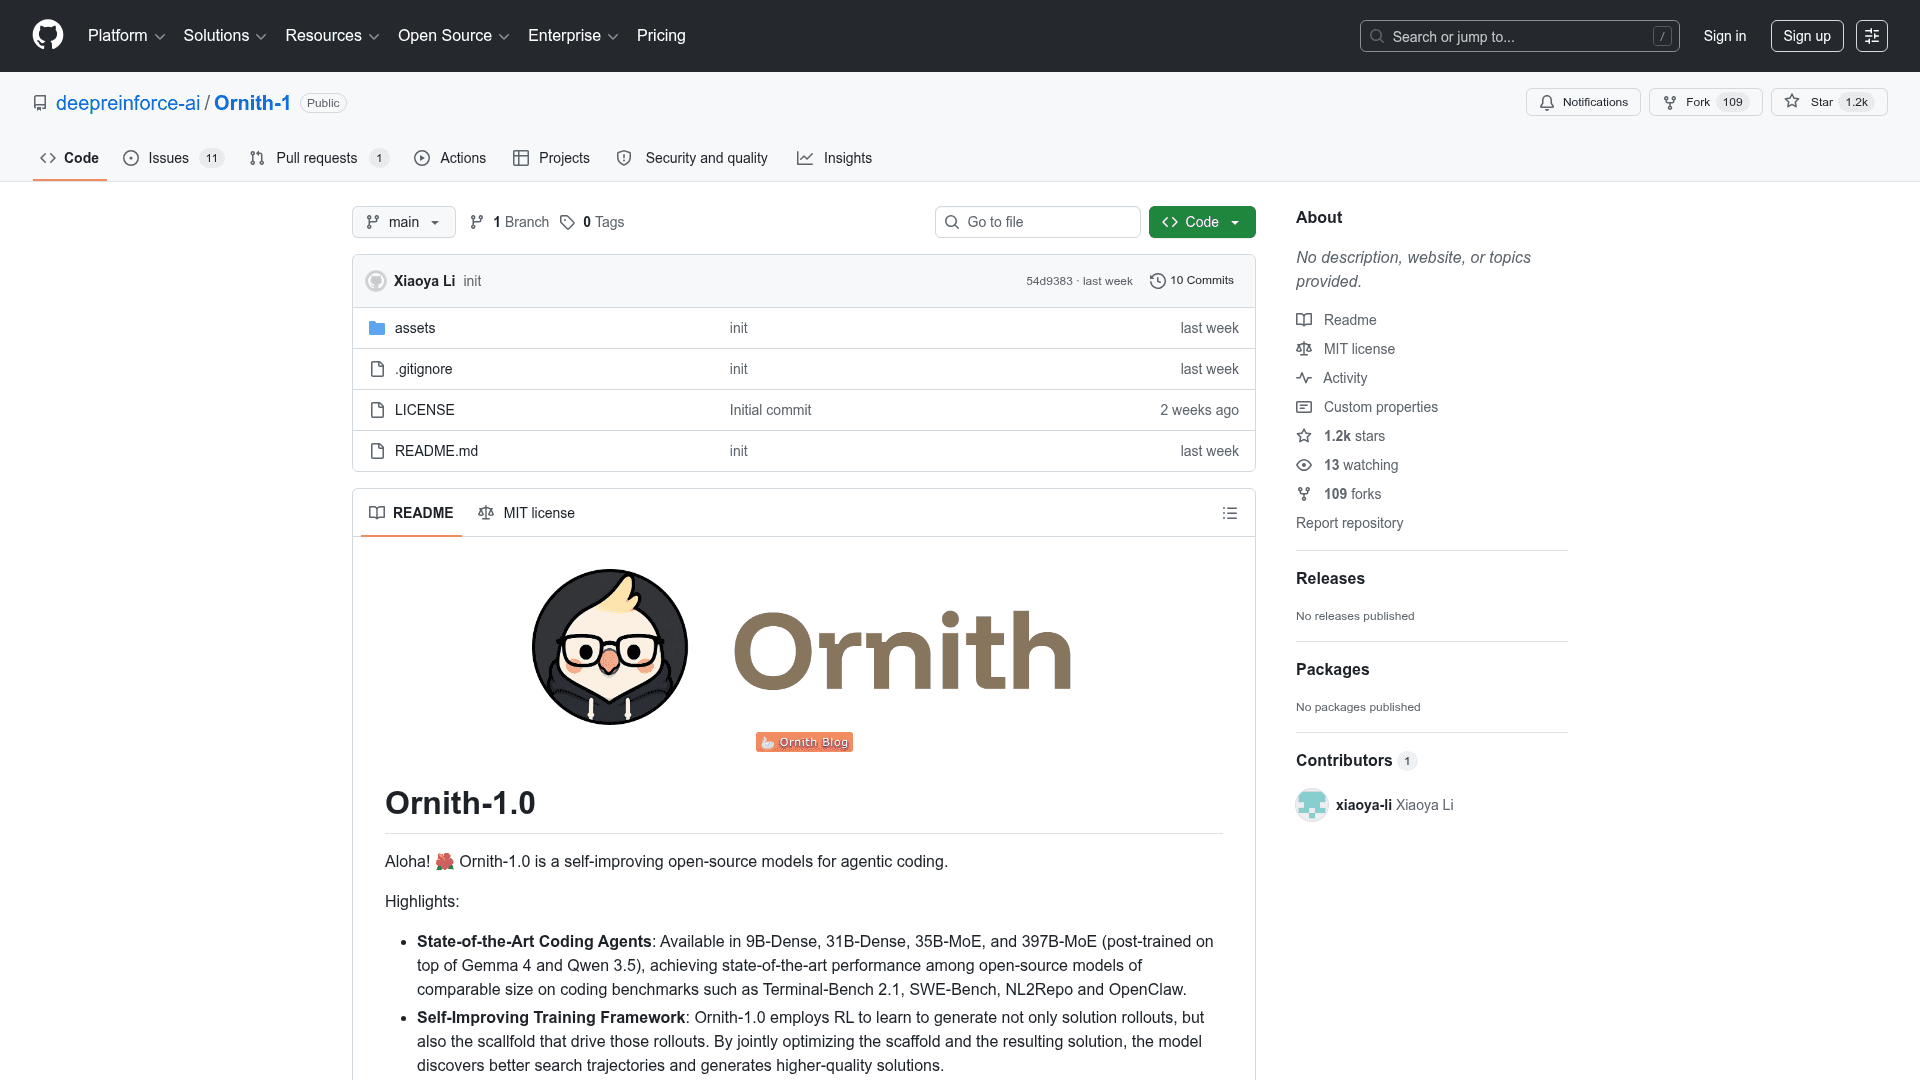
Task: Expand the Solutions menu
Action: click(225, 36)
